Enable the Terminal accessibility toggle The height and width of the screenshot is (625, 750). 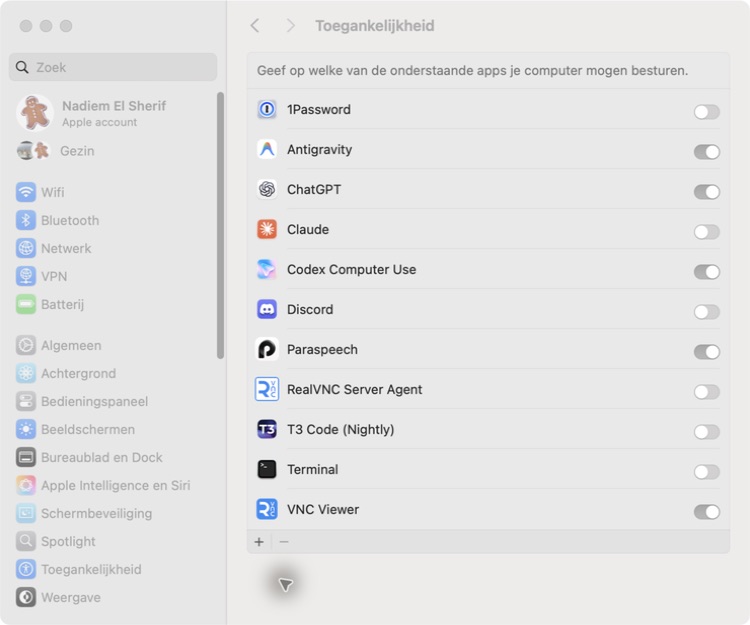coord(706,472)
